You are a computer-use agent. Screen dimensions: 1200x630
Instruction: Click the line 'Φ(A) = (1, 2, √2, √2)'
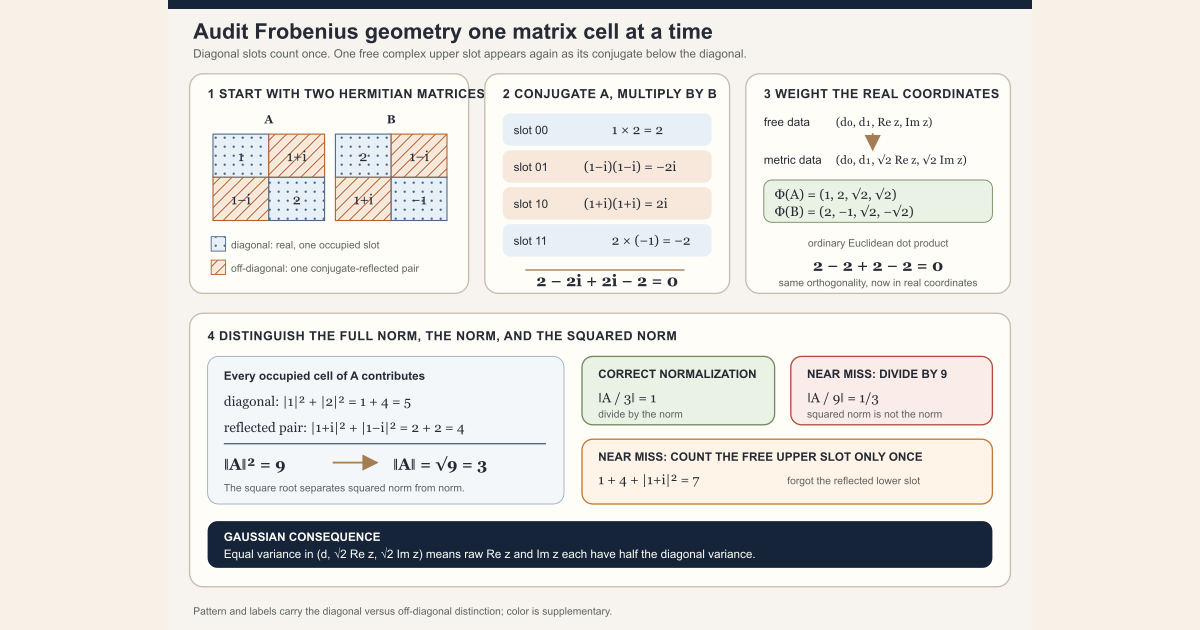click(x=835, y=195)
